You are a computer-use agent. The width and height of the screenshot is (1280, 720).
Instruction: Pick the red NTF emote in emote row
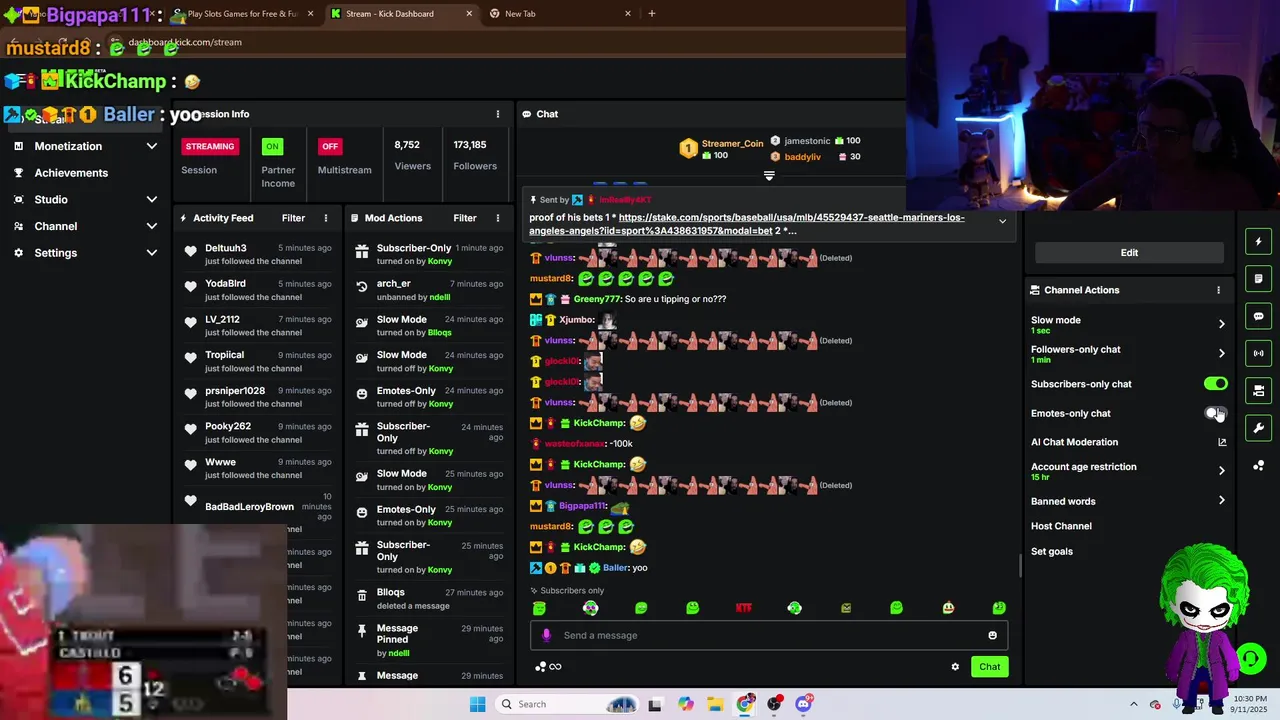[743, 608]
